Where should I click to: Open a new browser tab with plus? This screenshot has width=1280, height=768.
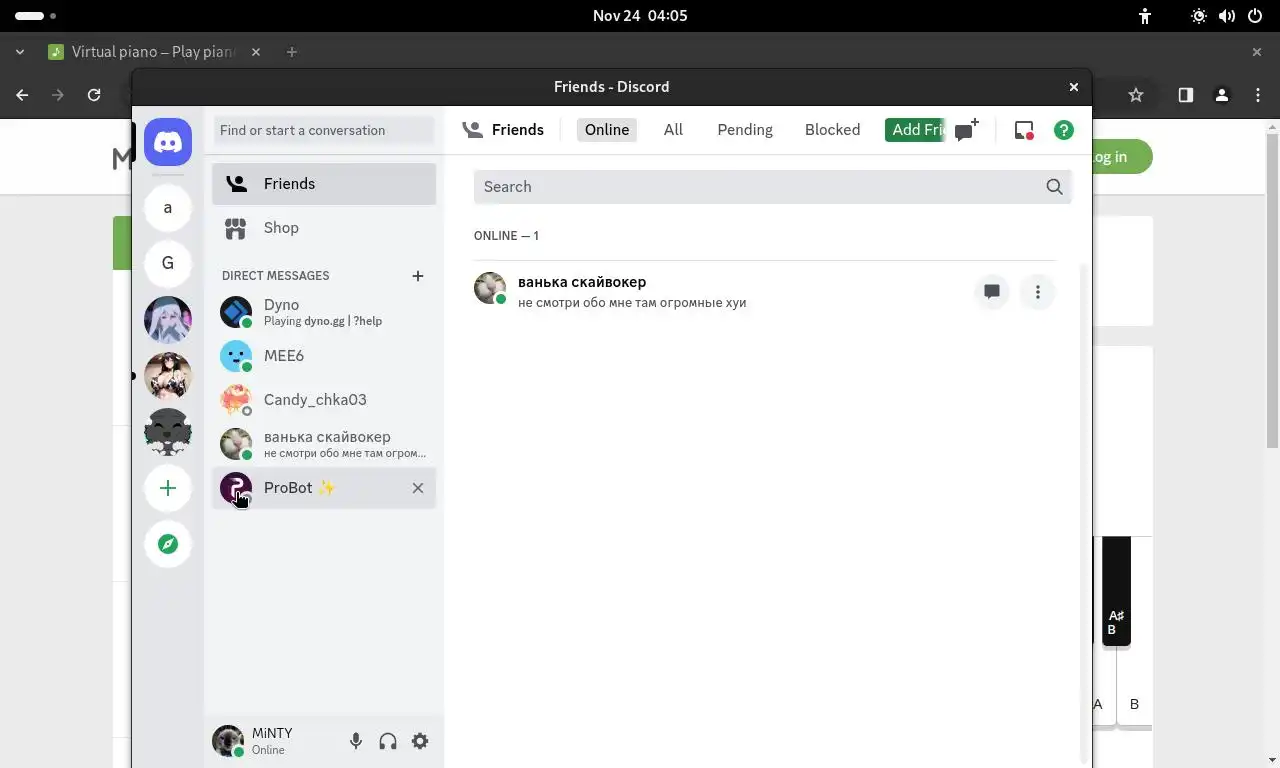(x=292, y=52)
